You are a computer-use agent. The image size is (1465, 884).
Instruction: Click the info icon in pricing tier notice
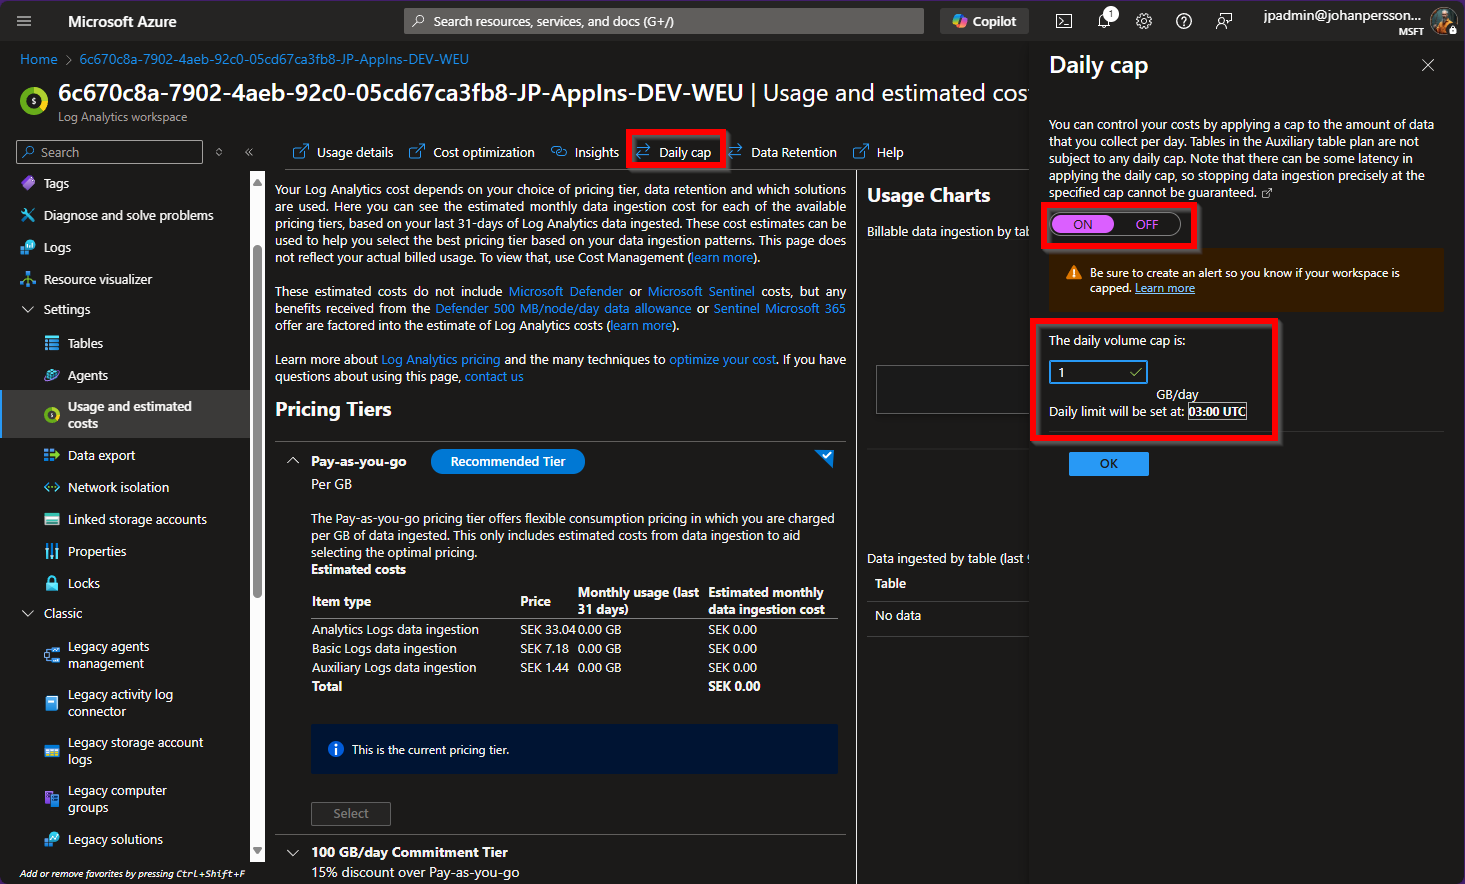(336, 750)
